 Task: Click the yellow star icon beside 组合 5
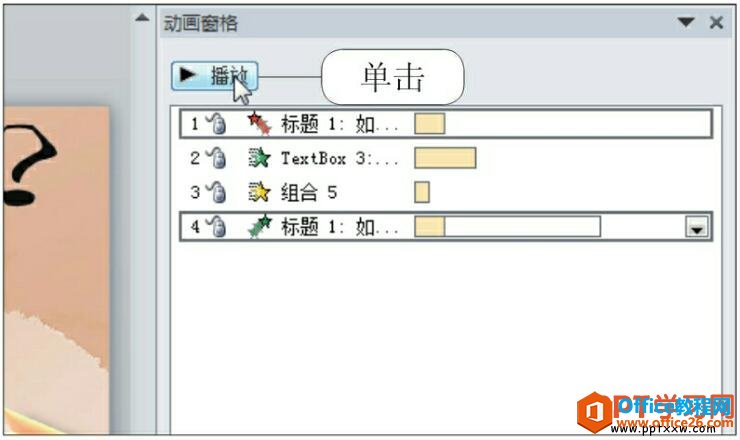point(259,192)
